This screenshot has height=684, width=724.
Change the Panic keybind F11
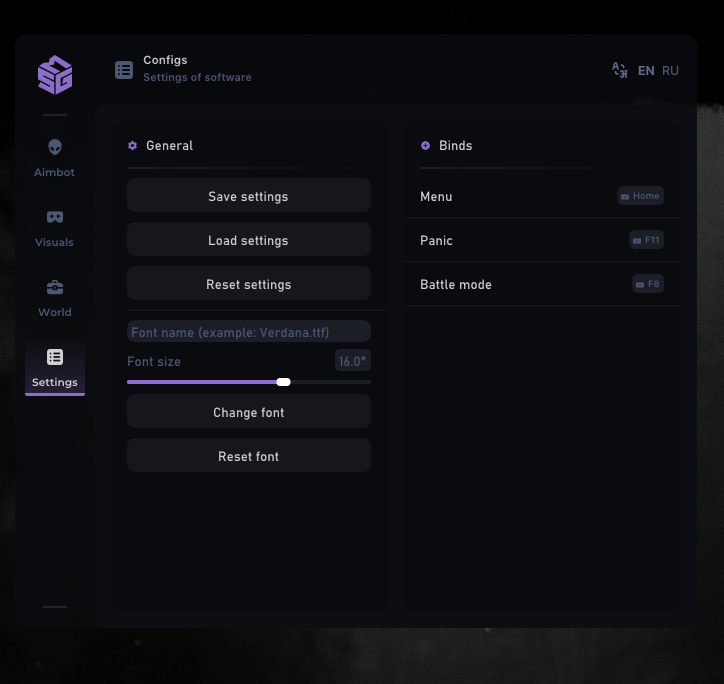646,240
